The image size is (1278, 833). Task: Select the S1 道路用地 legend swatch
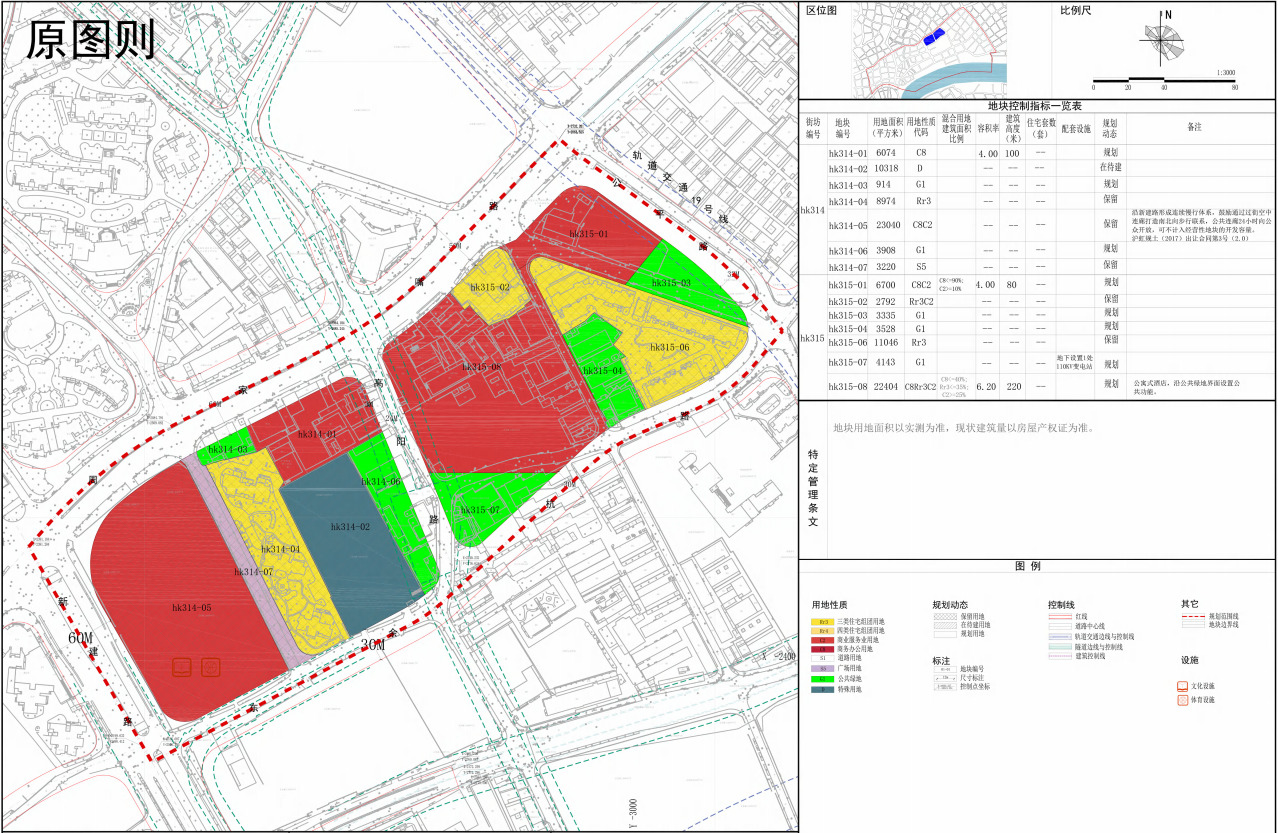(823, 658)
